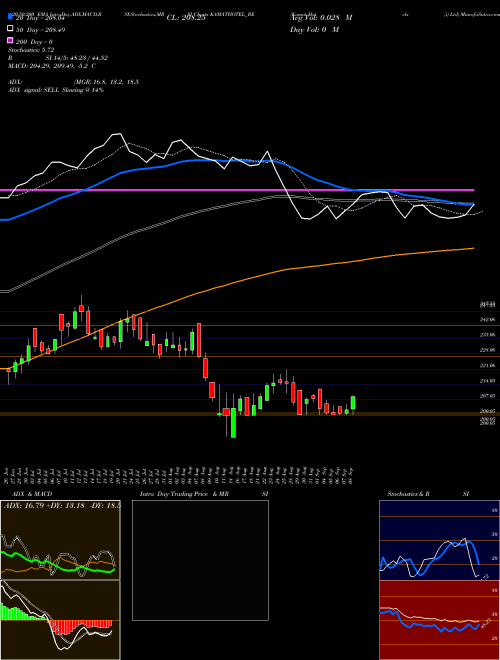
Task: Click the last green candlestick on chart
Action: tap(353, 403)
